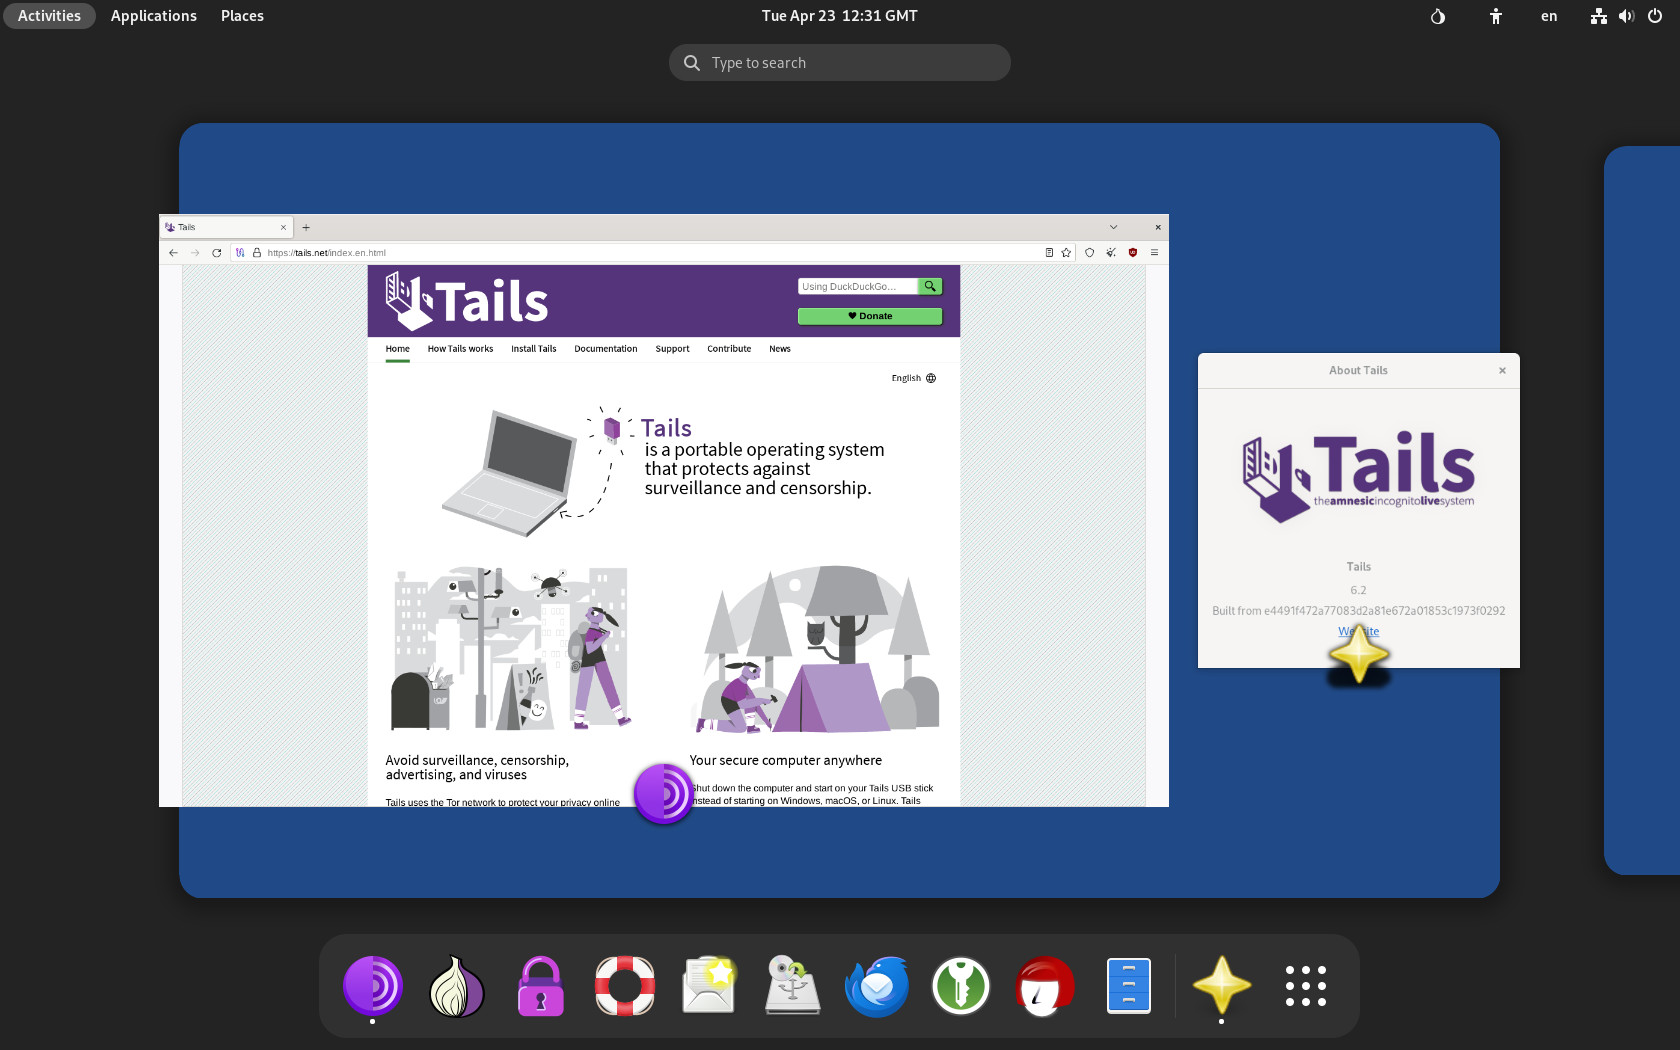Click the Website link in About Tails
The height and width of the screenshot is (1050, 1680).
1358,631
